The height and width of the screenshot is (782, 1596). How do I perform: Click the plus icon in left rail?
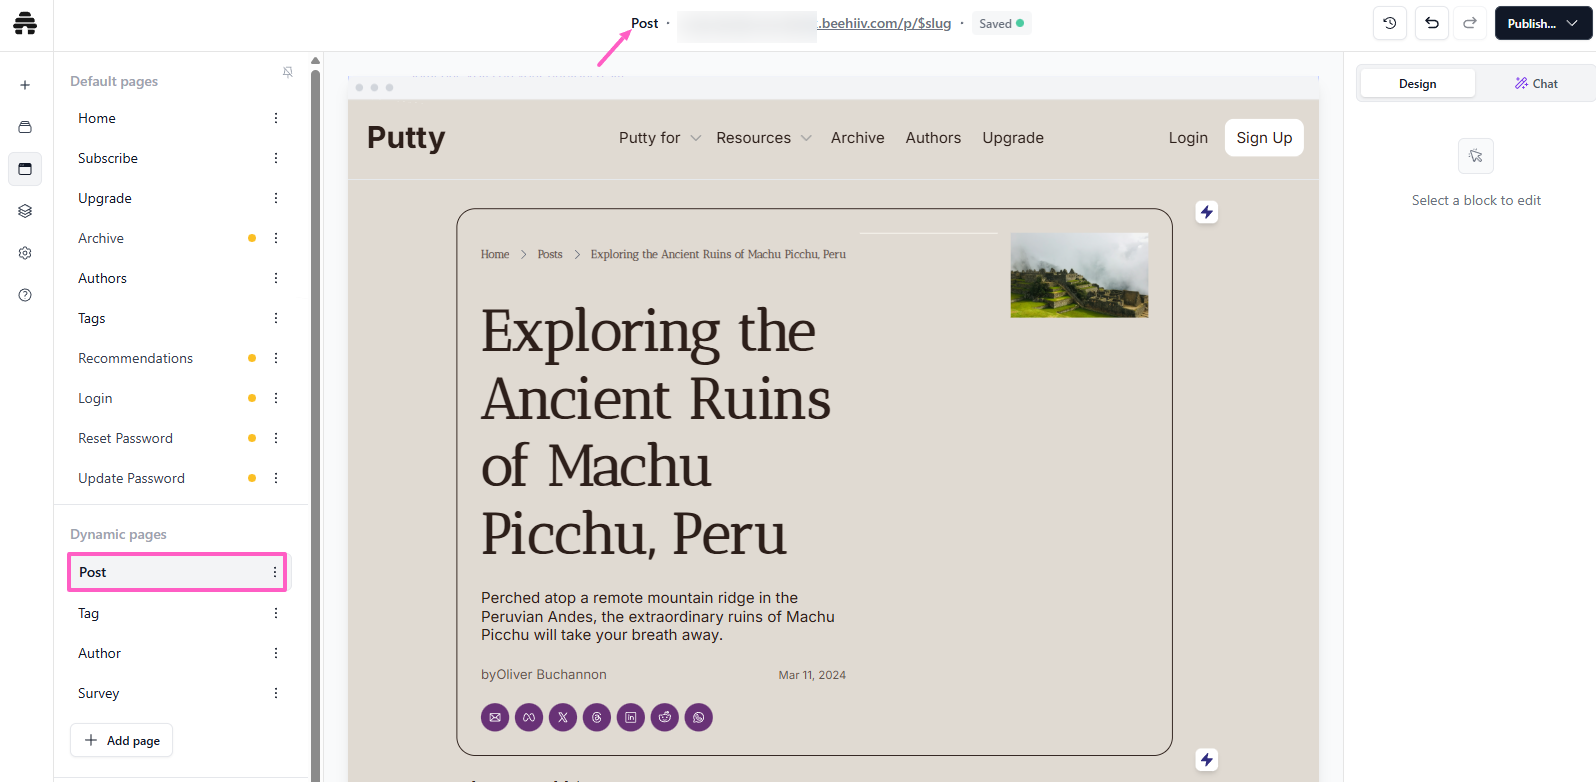pyautogui.click(x=25, y=85)
